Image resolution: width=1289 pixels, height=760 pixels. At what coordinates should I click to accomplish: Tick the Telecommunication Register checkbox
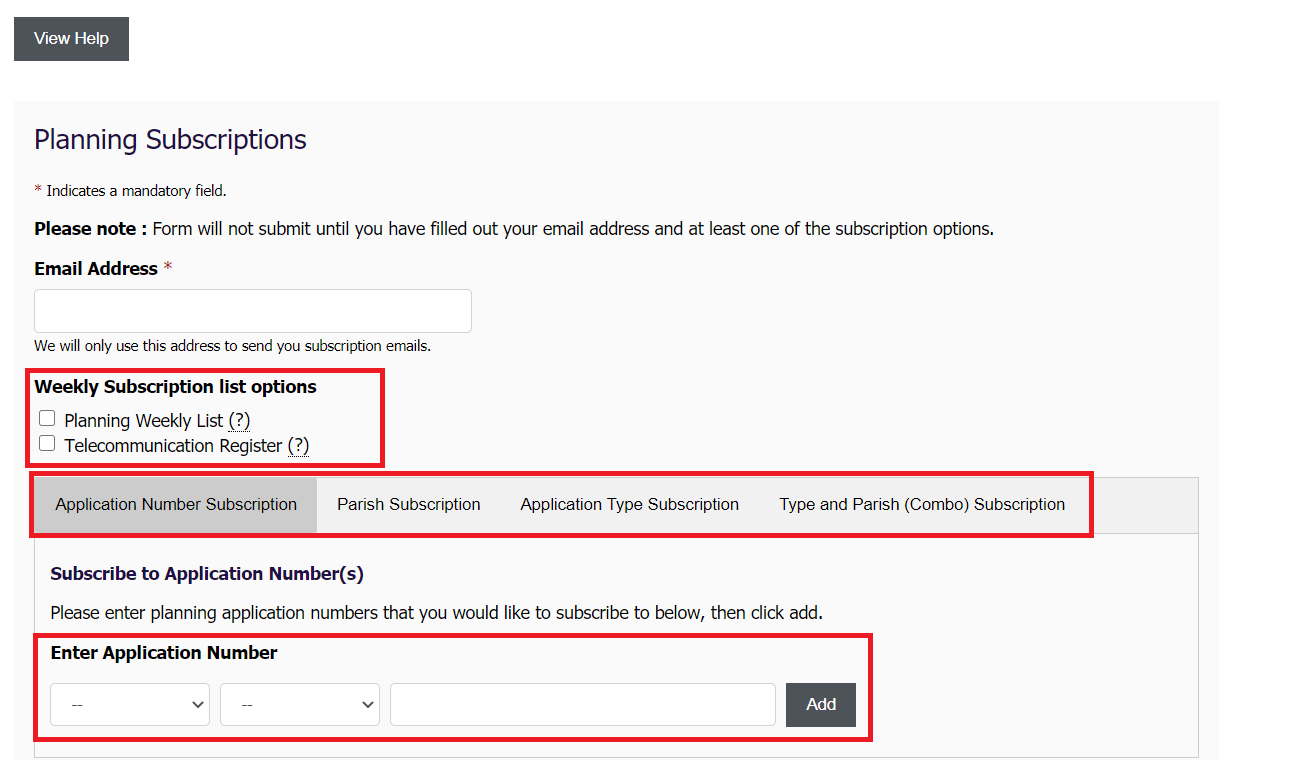(47, 444)
